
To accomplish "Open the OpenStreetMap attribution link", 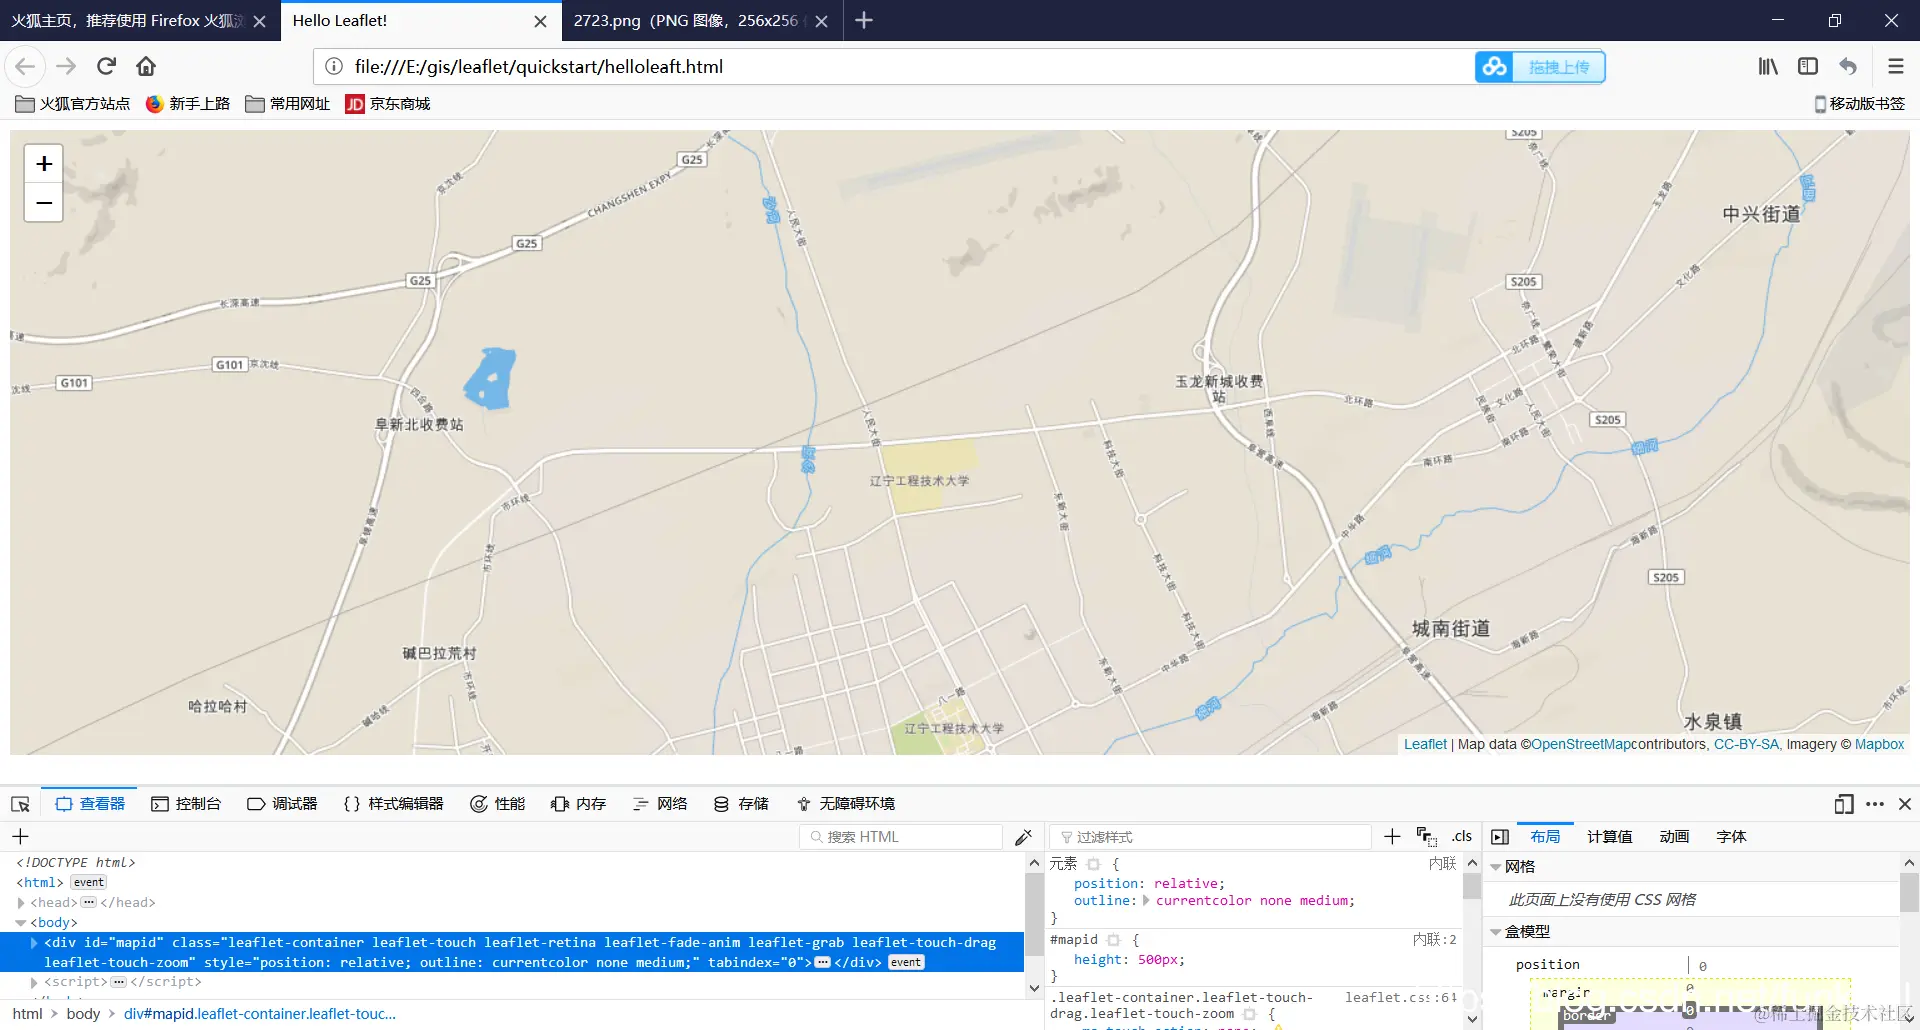I will [1581, 744].
